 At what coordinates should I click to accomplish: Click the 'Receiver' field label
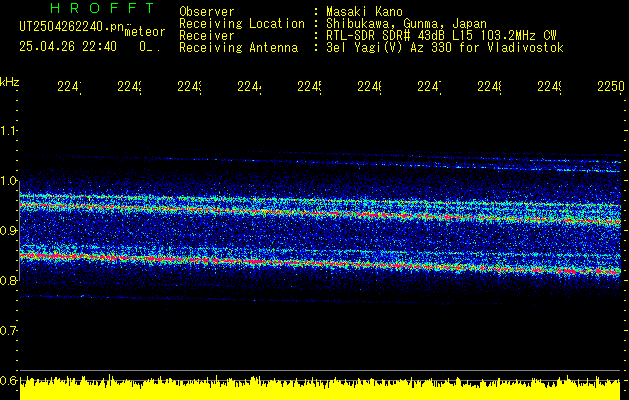click(207, 36)
